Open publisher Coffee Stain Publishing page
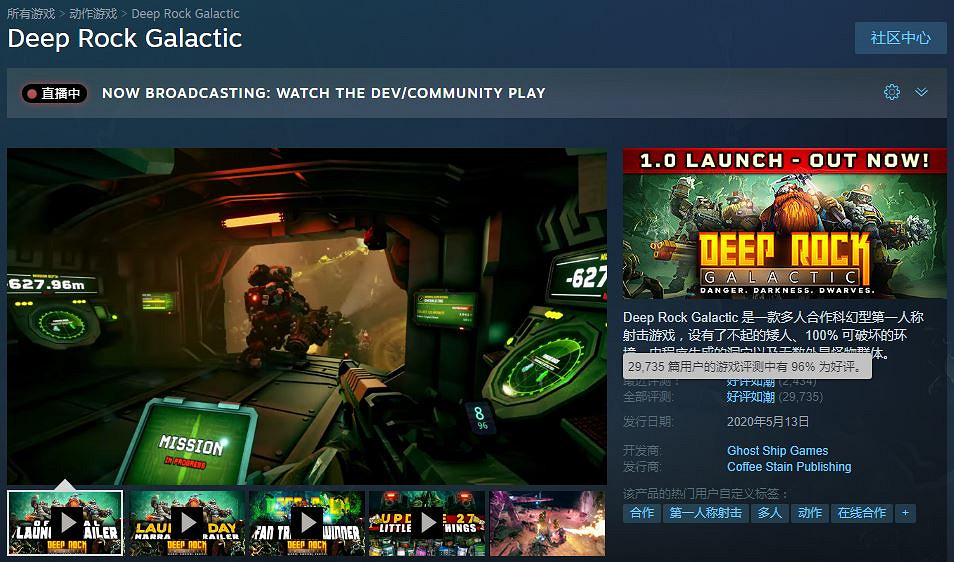Screen dimensions: 954x562 (x=789, y=467)
